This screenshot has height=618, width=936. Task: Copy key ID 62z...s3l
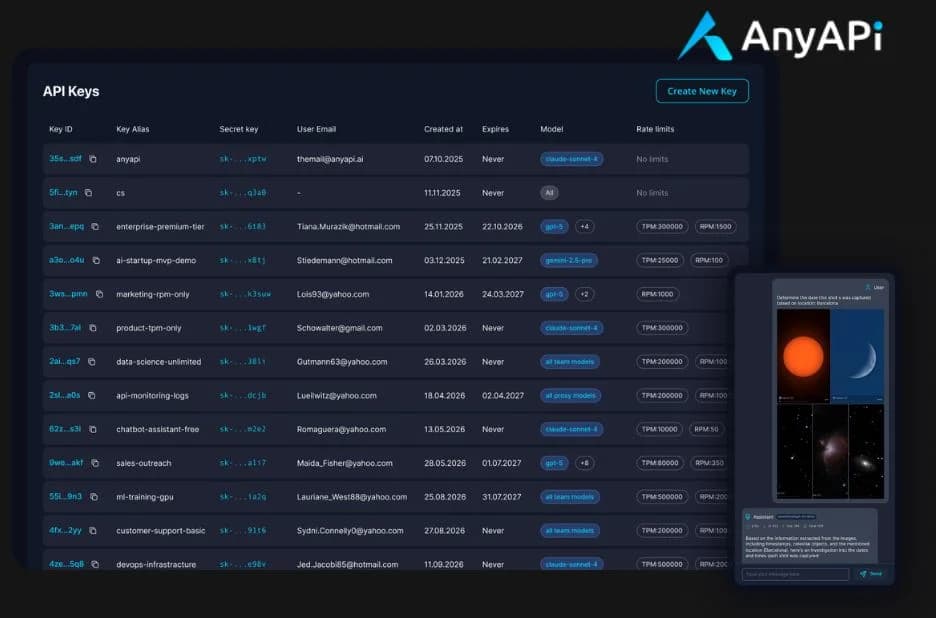click(93, 429)
